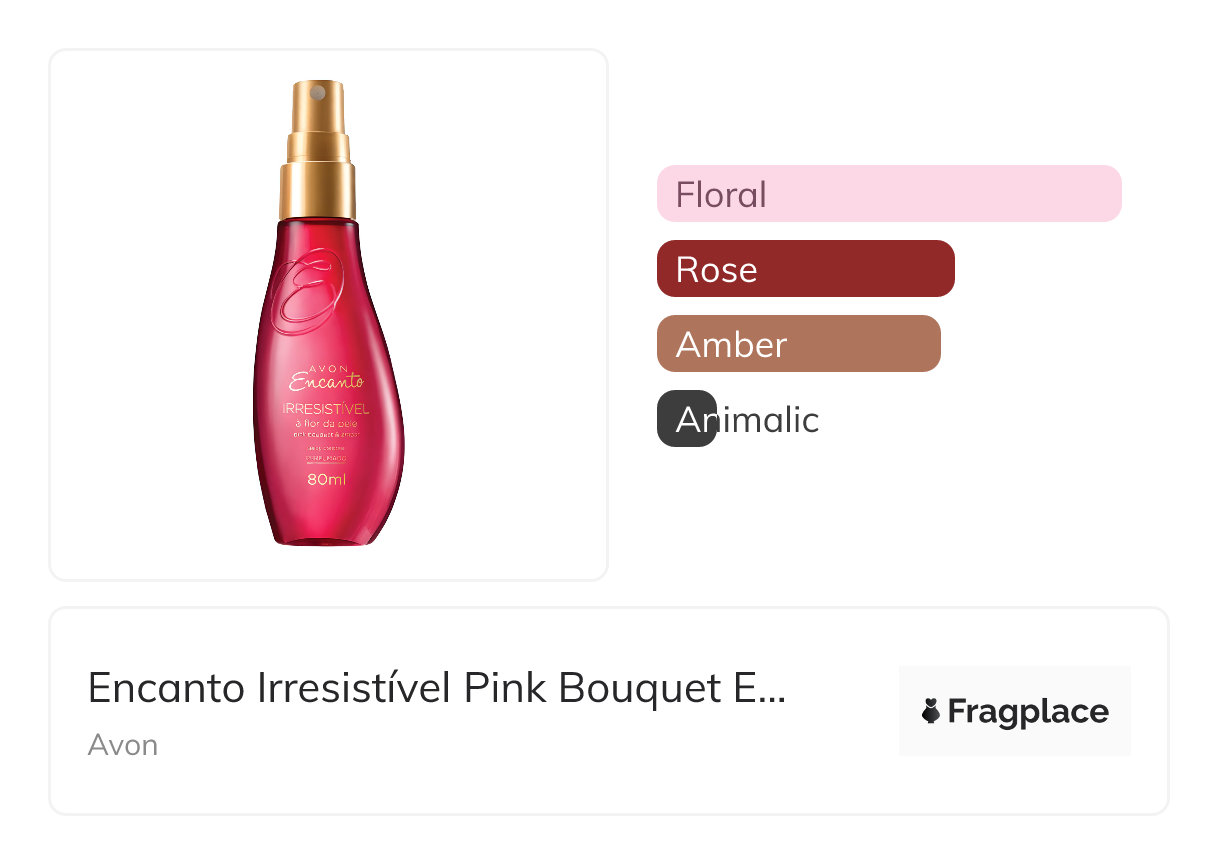1218x864 pixels.
Task: Click the Rose label text
Action: [716, 270]
